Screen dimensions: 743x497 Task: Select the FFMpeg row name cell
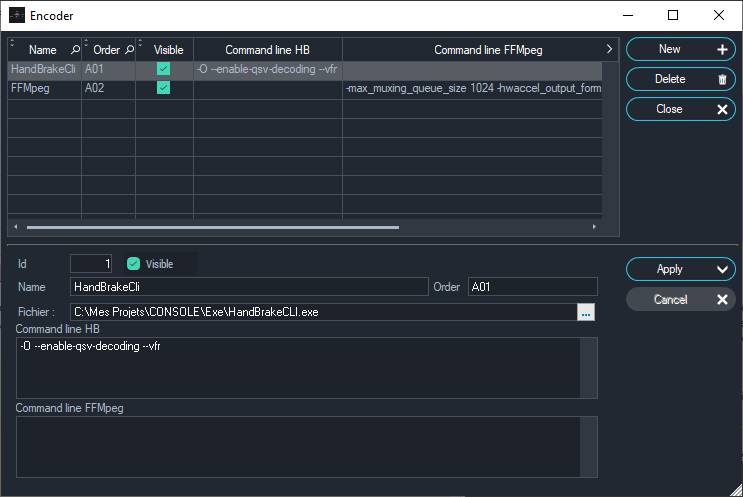[x=44, y=88]
